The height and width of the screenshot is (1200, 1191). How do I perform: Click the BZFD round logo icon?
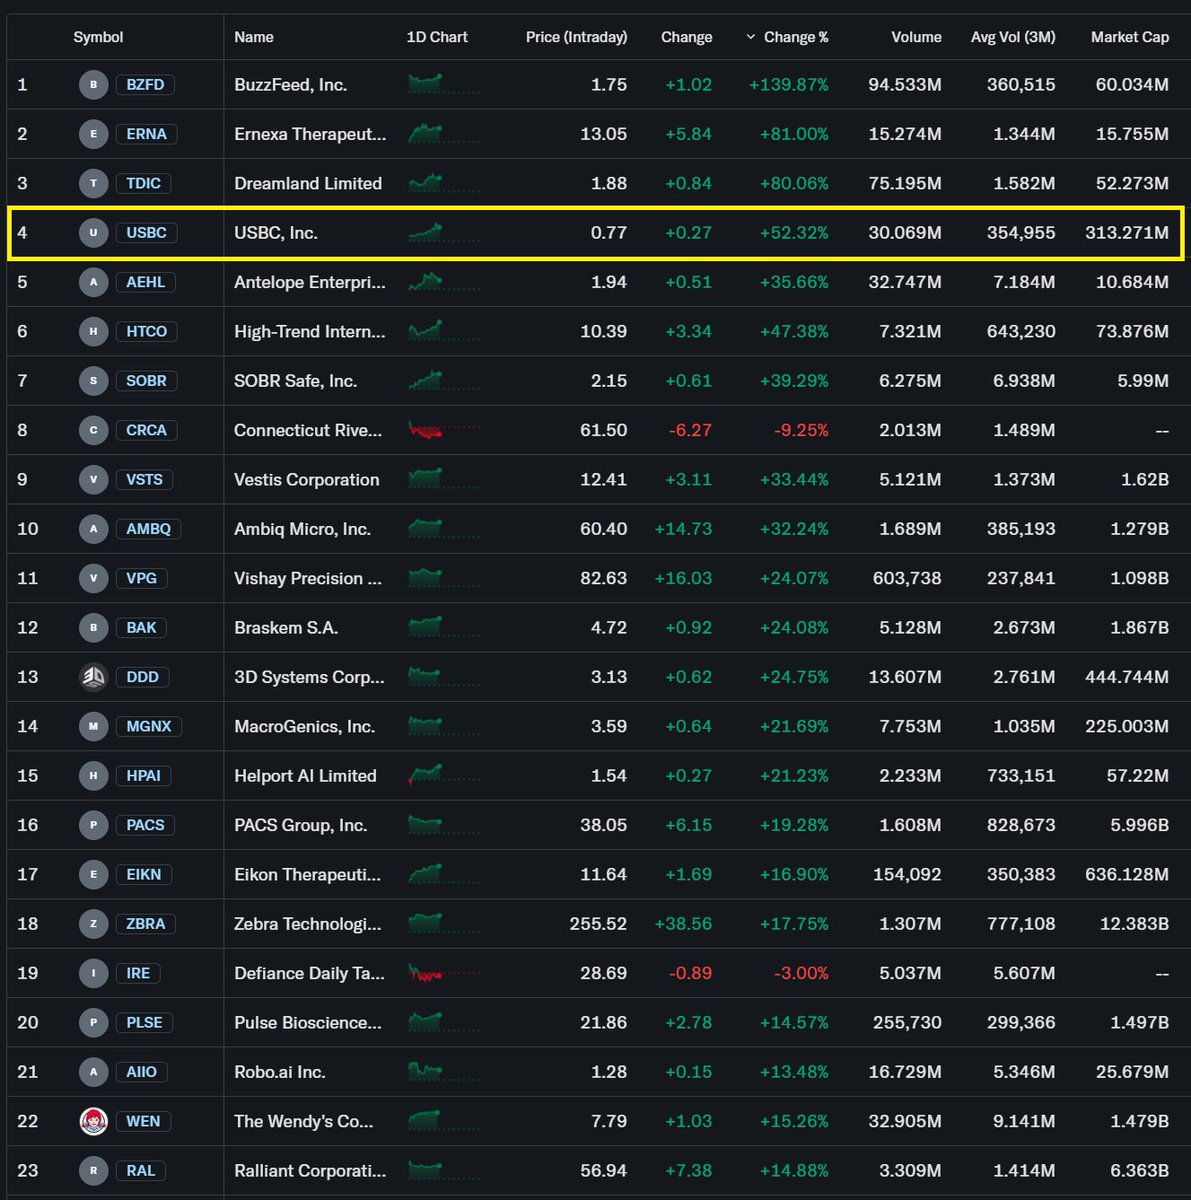click(x=94, y=85)
